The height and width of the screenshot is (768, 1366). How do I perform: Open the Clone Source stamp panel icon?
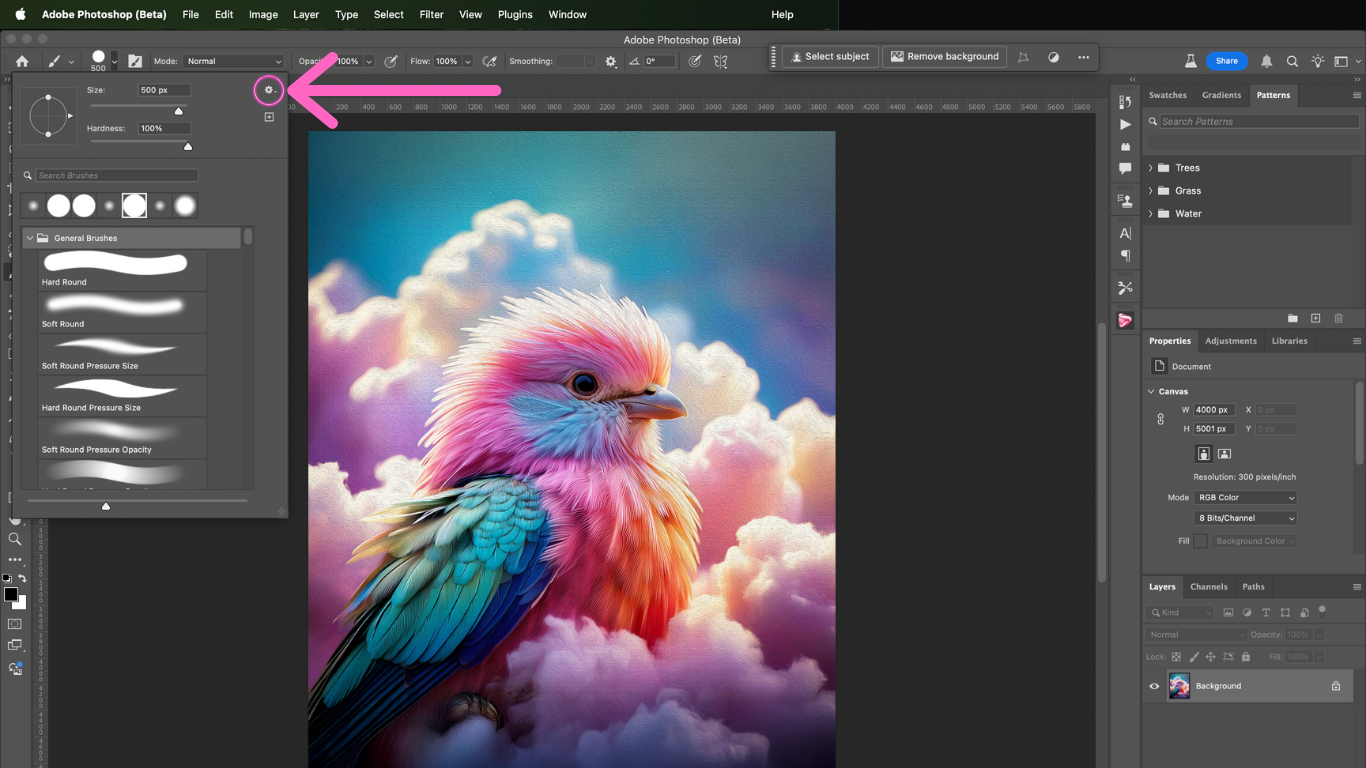click(1125, 200)
